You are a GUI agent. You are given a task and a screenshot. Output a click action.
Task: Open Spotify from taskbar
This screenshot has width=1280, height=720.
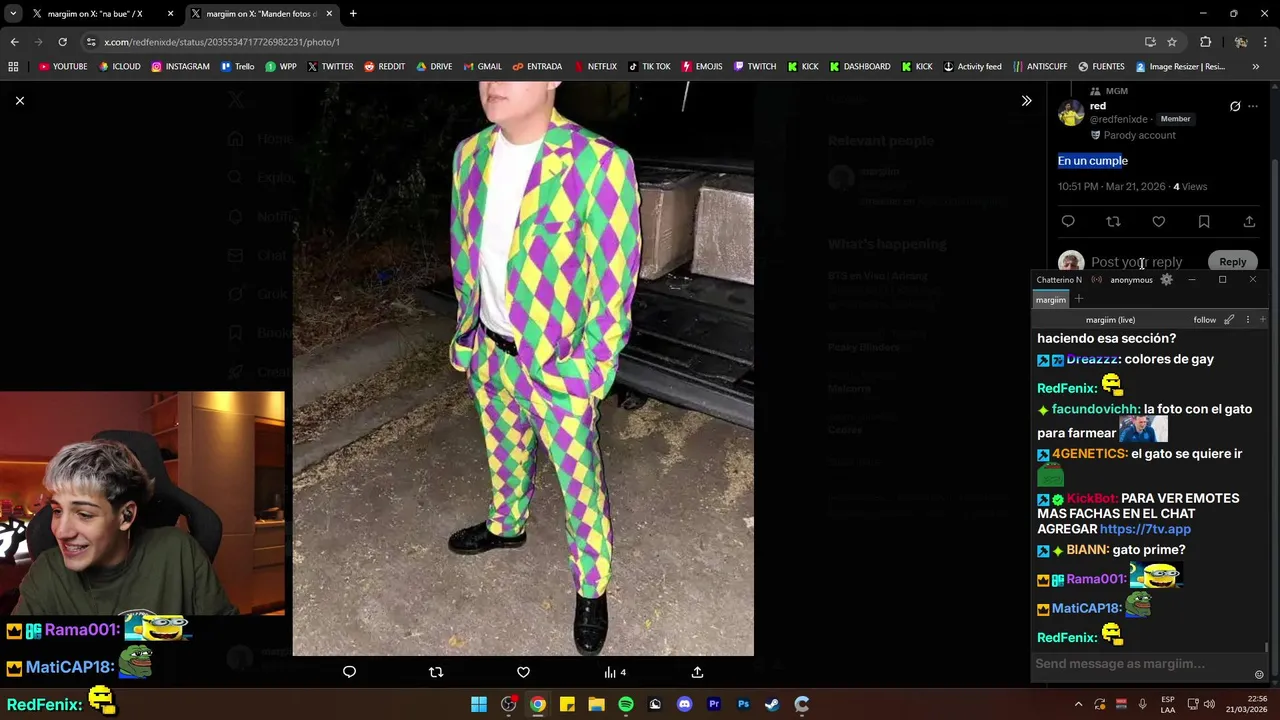click(626, 704)
